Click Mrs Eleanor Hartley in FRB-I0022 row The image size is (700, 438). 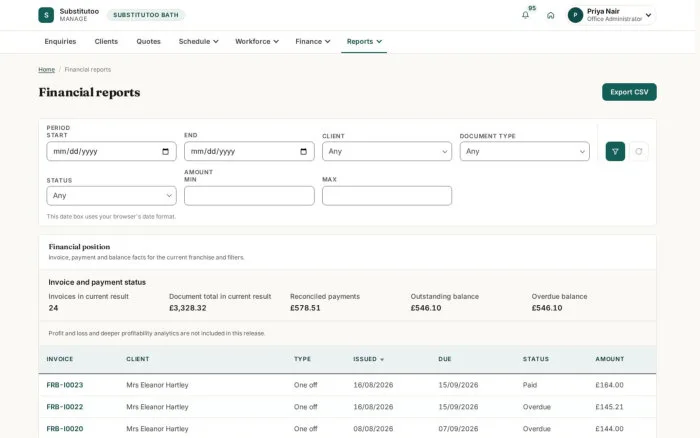[x=157, y=407]
